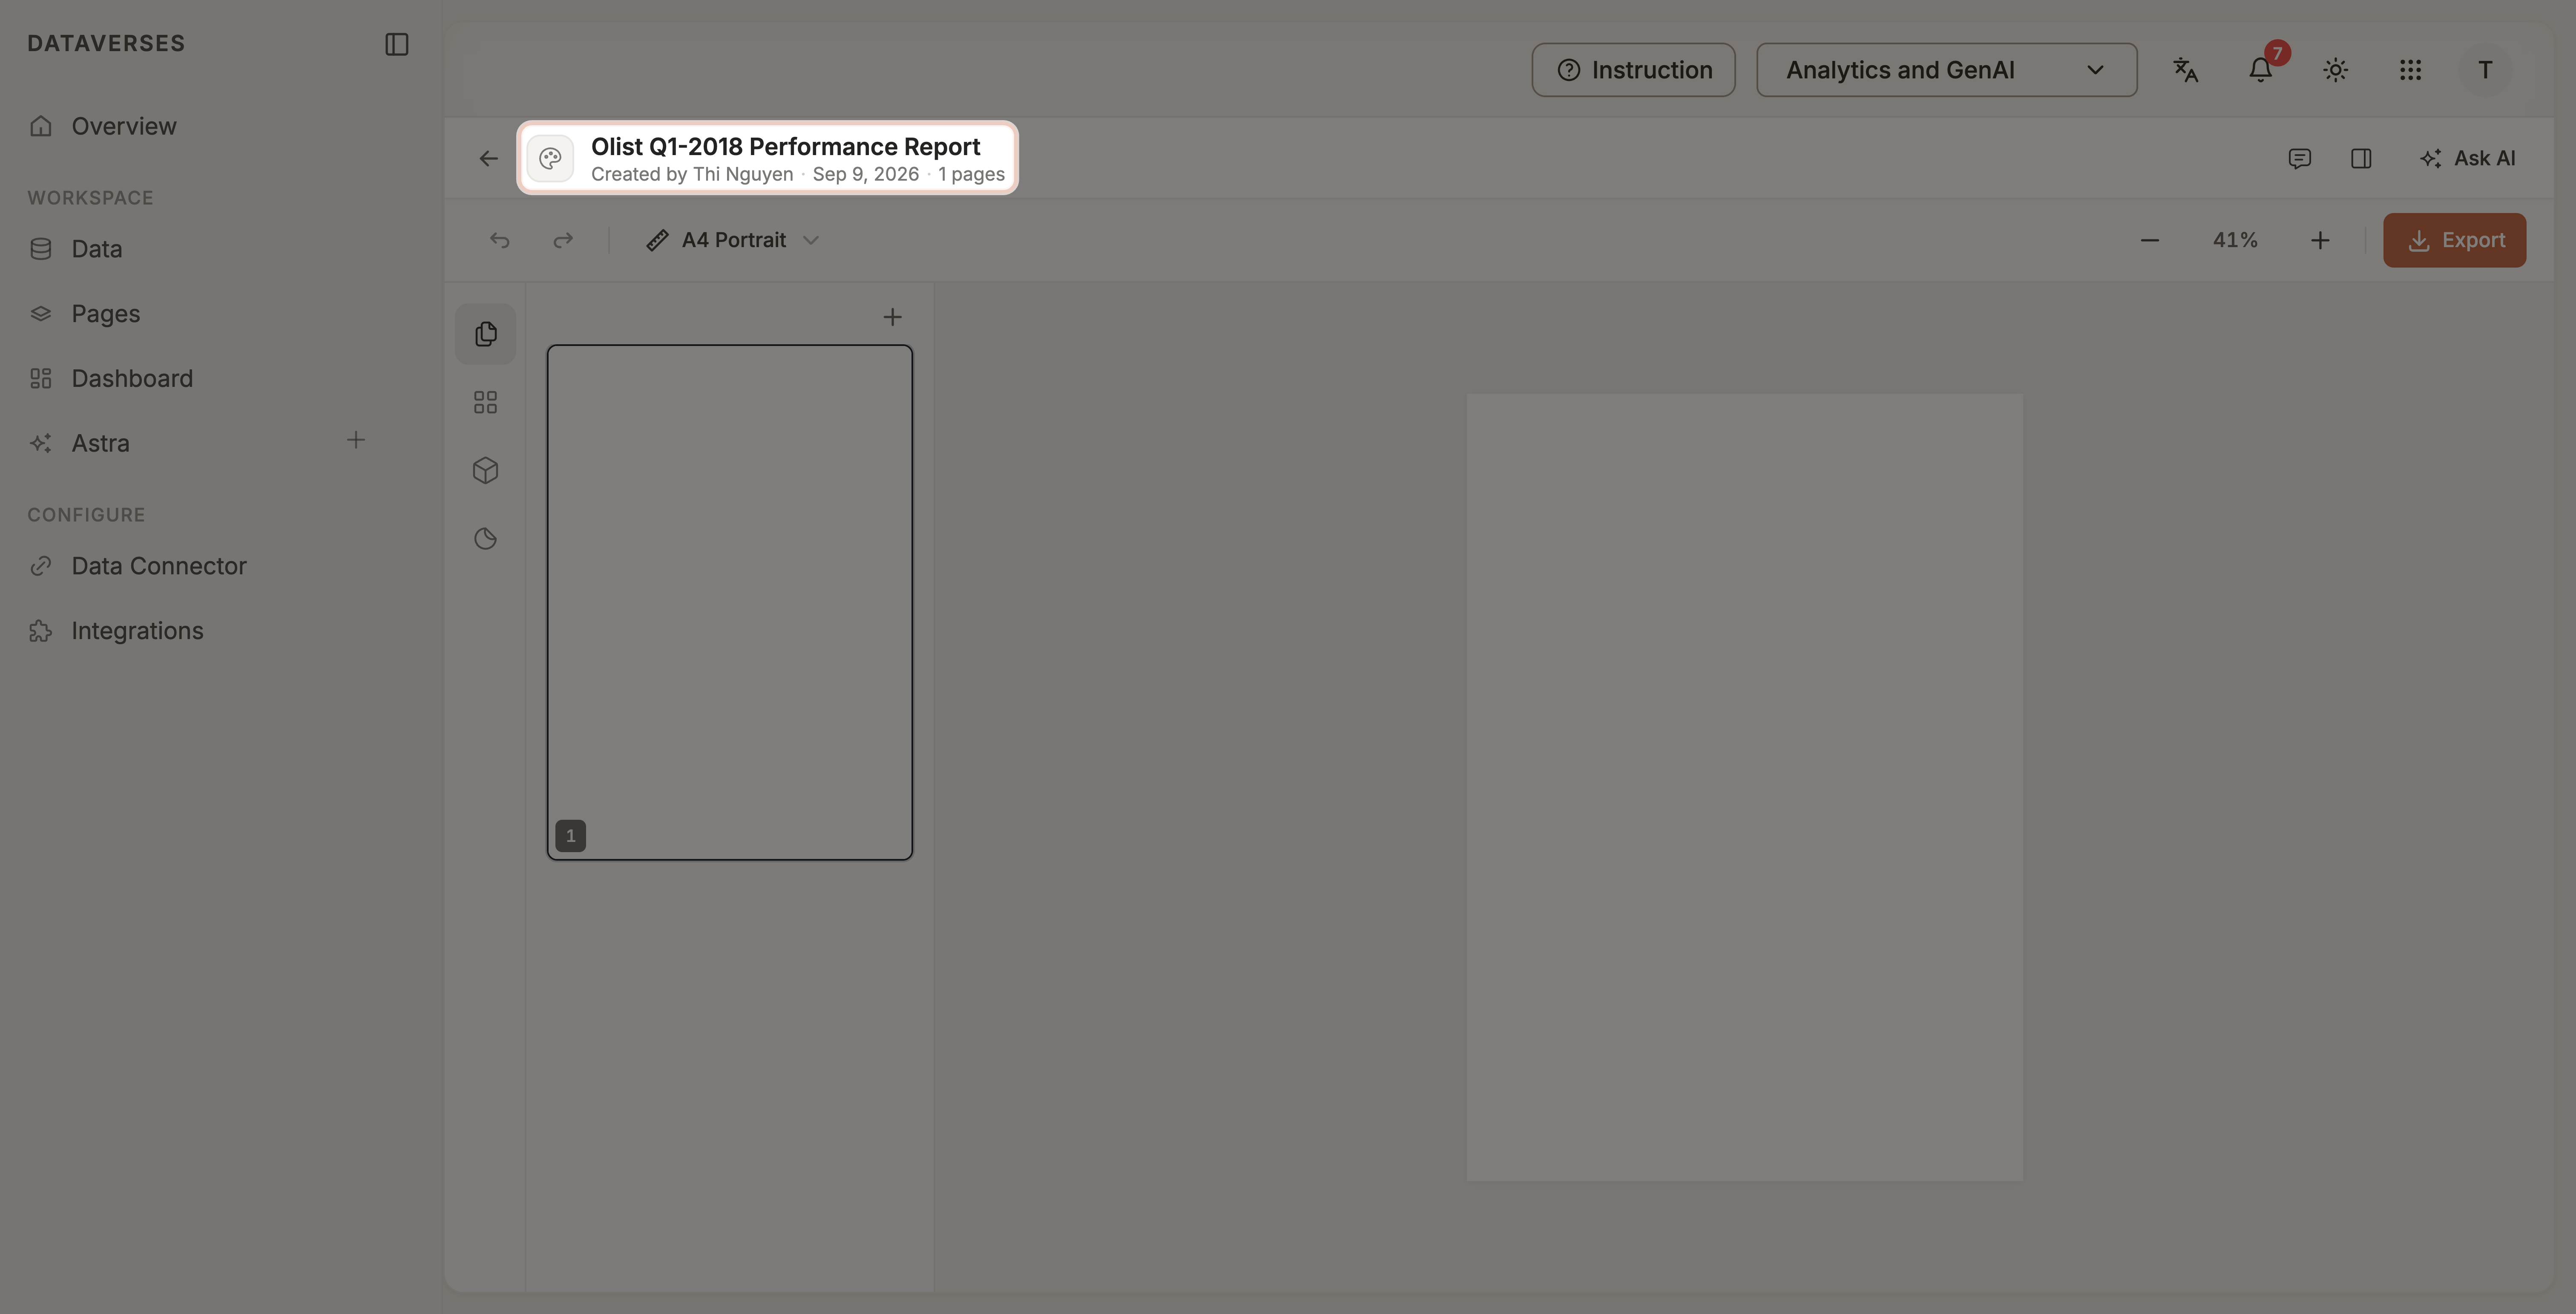This screenshot has height=1314, width=2576.
Task: Click the blank A4 canvas page
Action: 1744,787
